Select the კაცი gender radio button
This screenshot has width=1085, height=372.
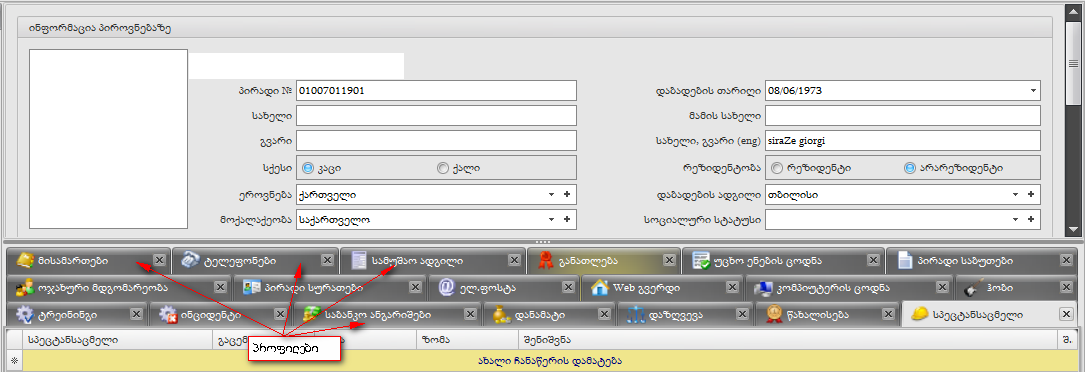[x=308, y=168]
